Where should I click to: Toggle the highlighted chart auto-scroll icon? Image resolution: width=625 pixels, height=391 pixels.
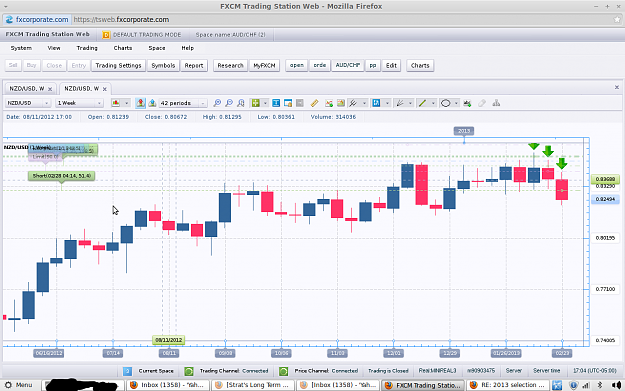point(140,103)
